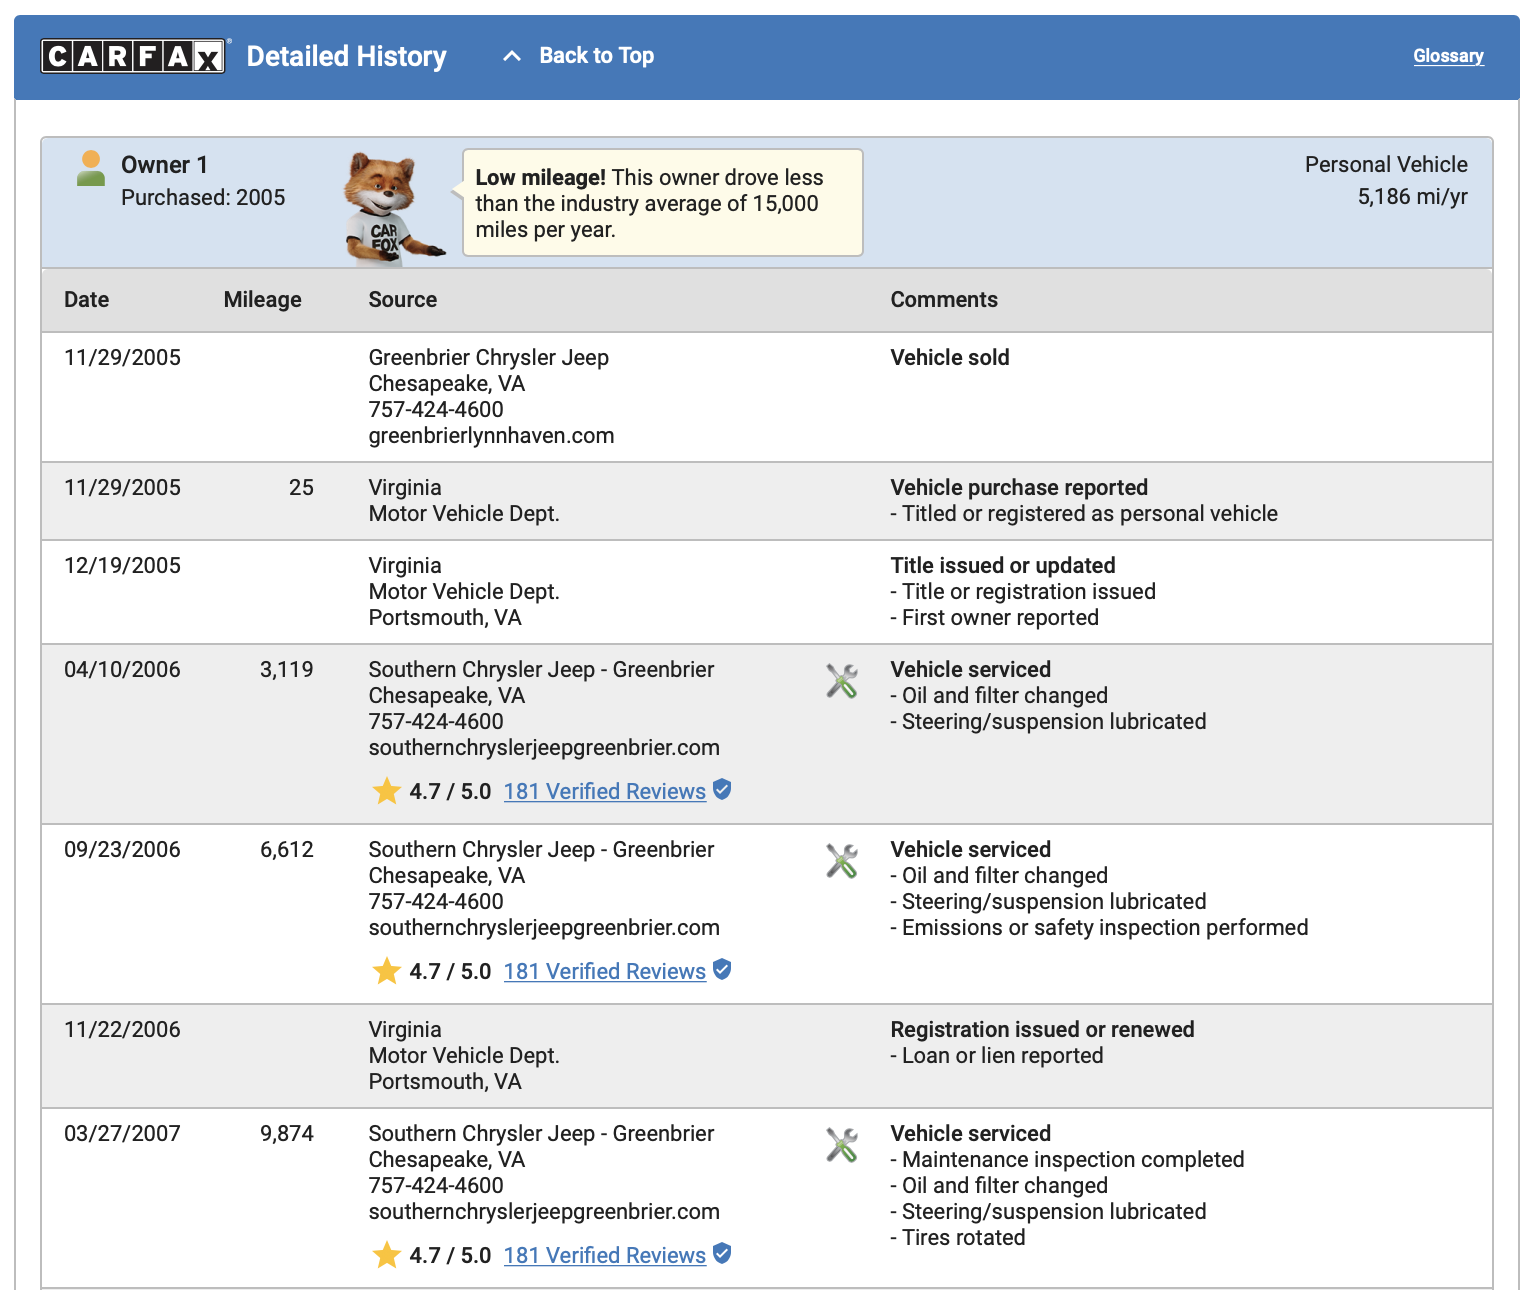The width and height of the screenshot is (1526, 1290).
Task: Click the star rating icon in 09/23/2006 row
Action: click(x=386, y=971)
